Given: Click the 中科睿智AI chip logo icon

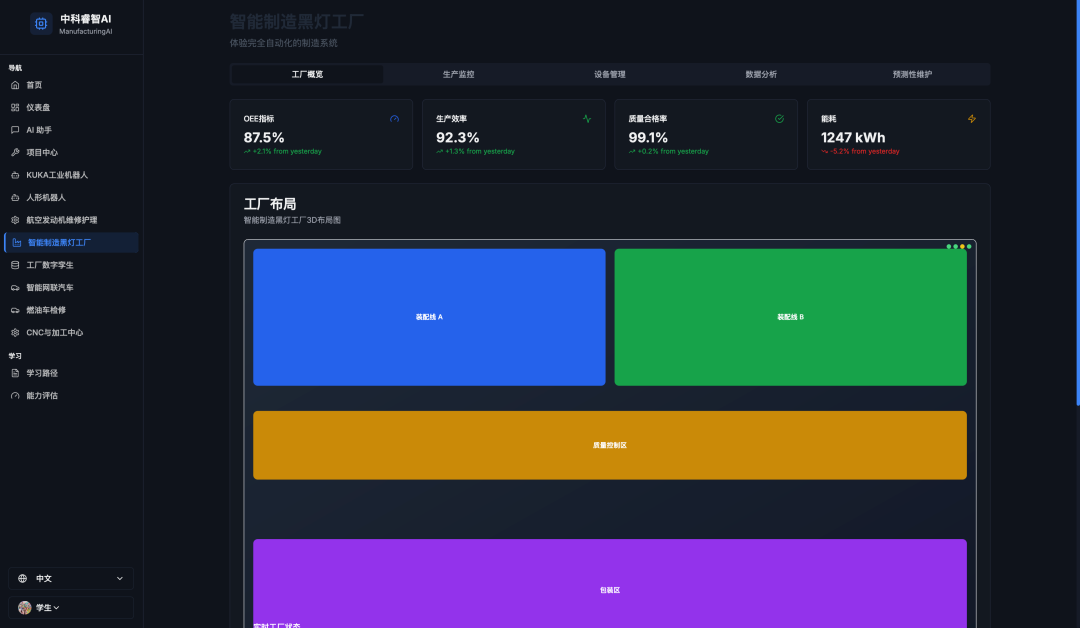Looking at the screenshot, I should pyautogui.click(x=41, y=24).
